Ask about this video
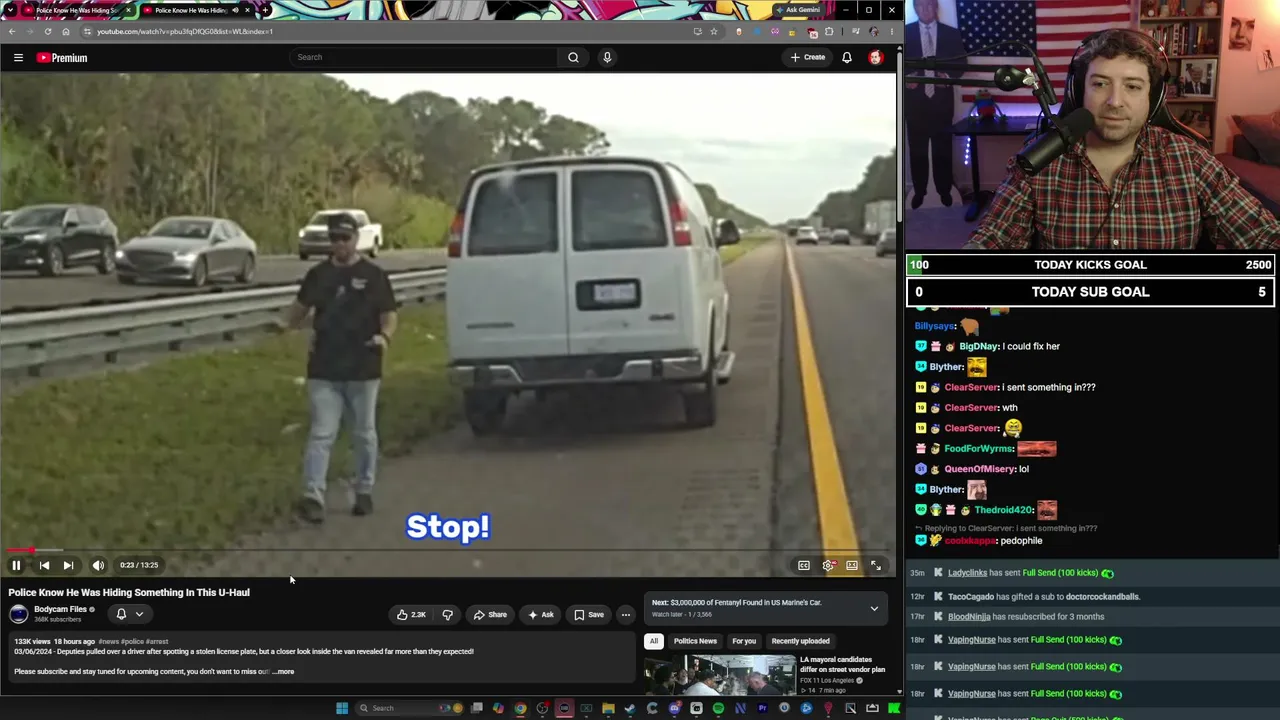The width and height of the screenshot is (1280, 720). click(541, 615)
